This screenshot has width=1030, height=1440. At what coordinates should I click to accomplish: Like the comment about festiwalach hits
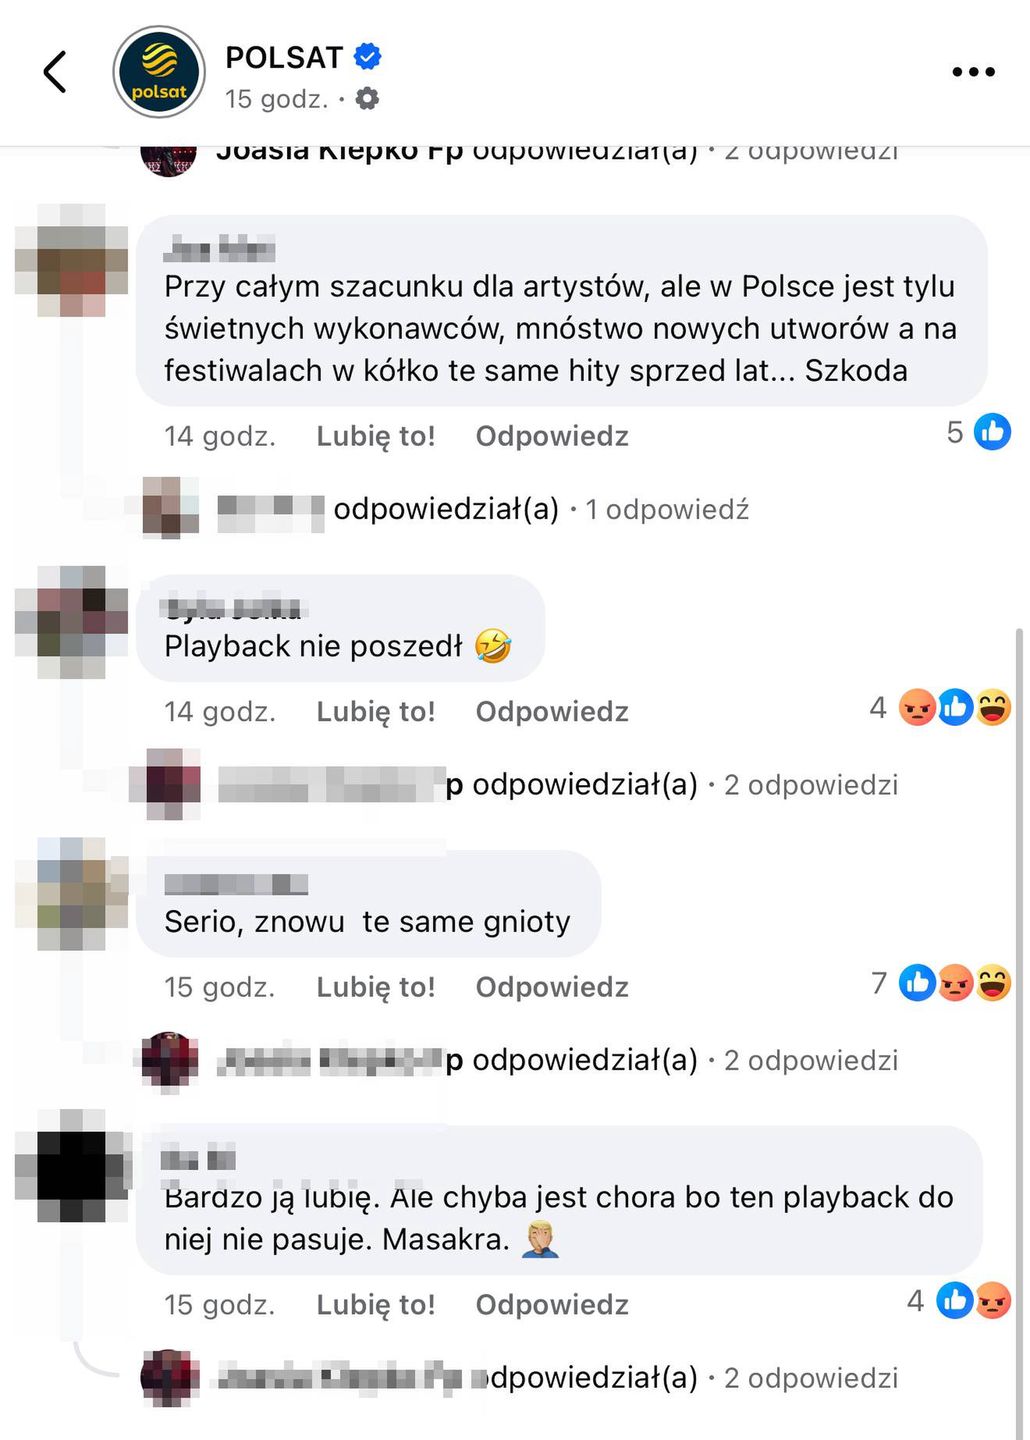tap(376, 436)
